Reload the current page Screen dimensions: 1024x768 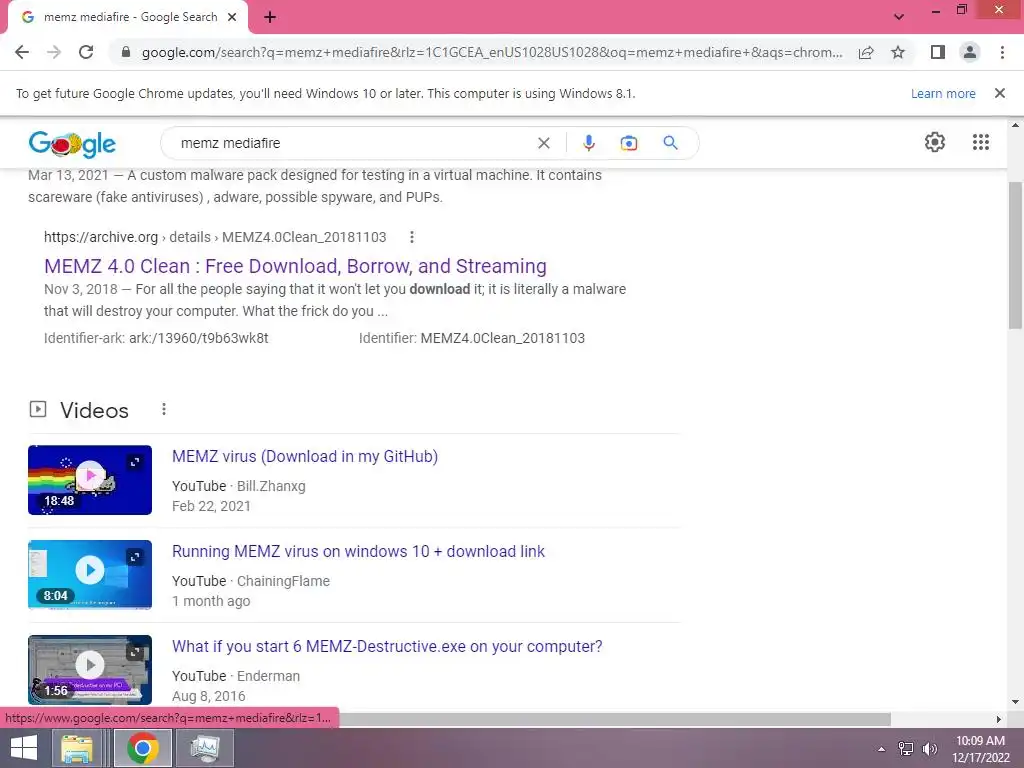click(x=86, y=52)
